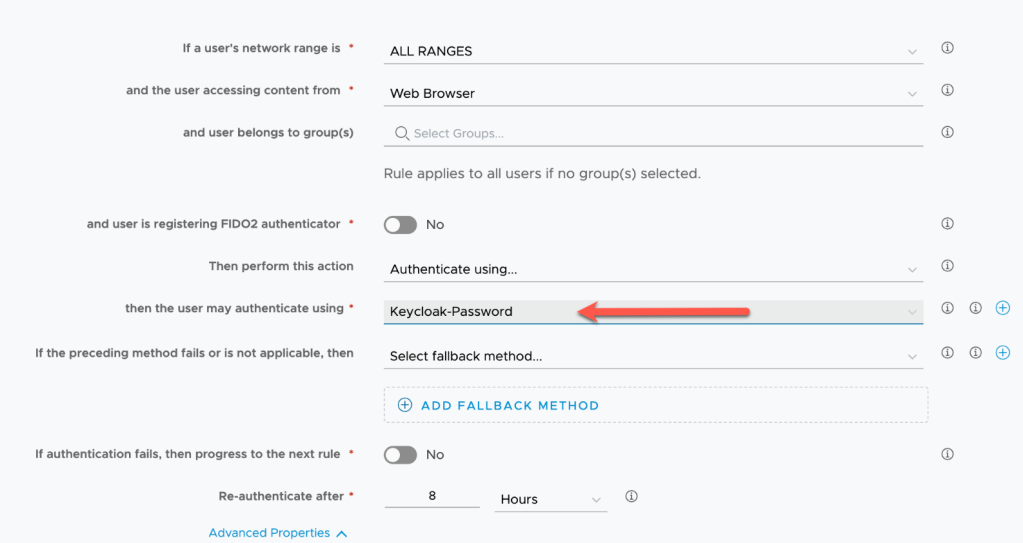This screenshot has width=1023, height=543.
Task: Click ADD FALLBACK METHOD button
Action: click(x=499, y=405)
